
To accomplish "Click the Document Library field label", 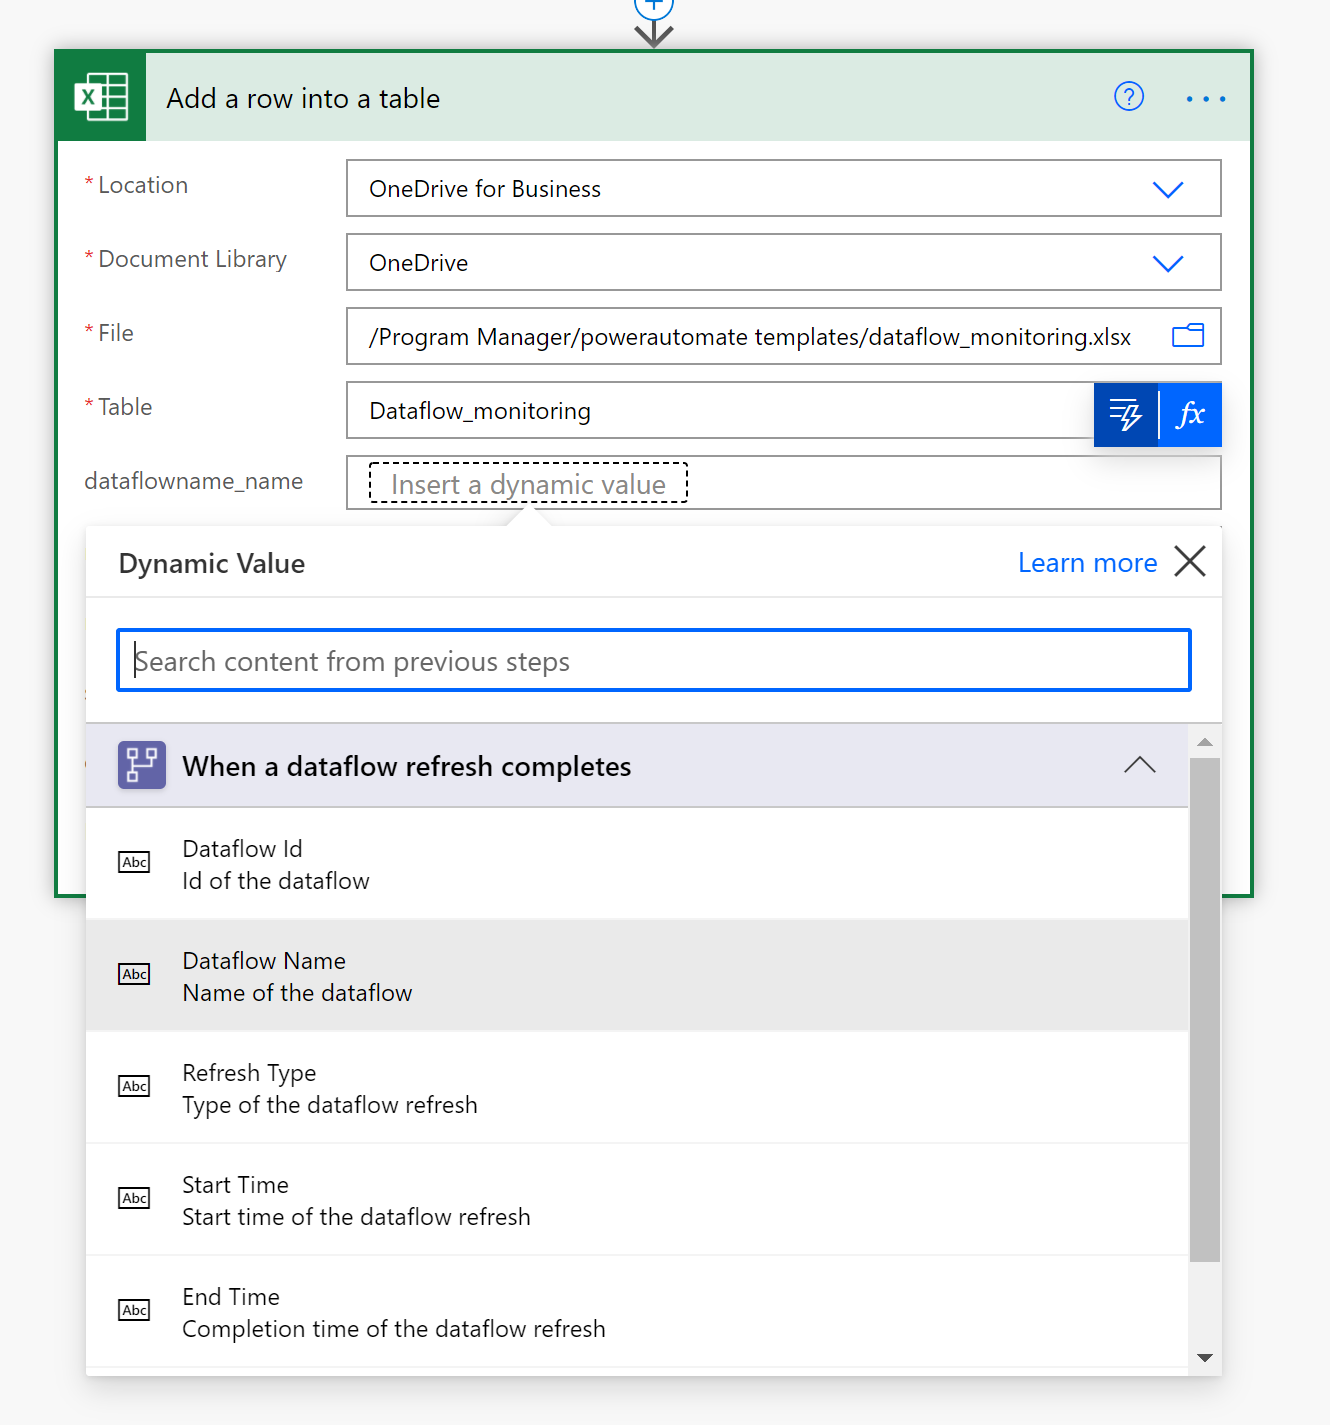I will (193, 259).
